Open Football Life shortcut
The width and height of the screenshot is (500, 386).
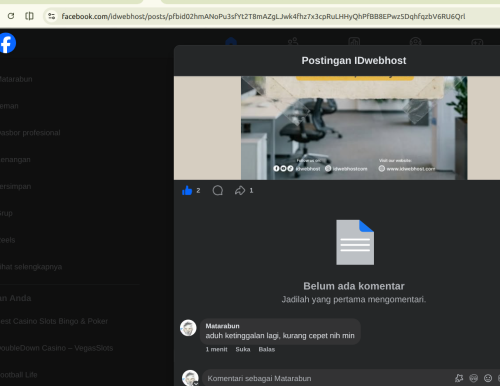(x=18, y=375)
